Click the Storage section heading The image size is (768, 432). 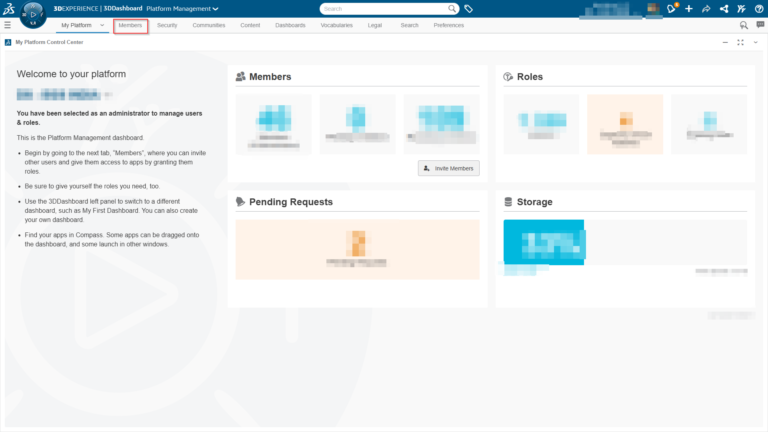click(x=534, y=202)
